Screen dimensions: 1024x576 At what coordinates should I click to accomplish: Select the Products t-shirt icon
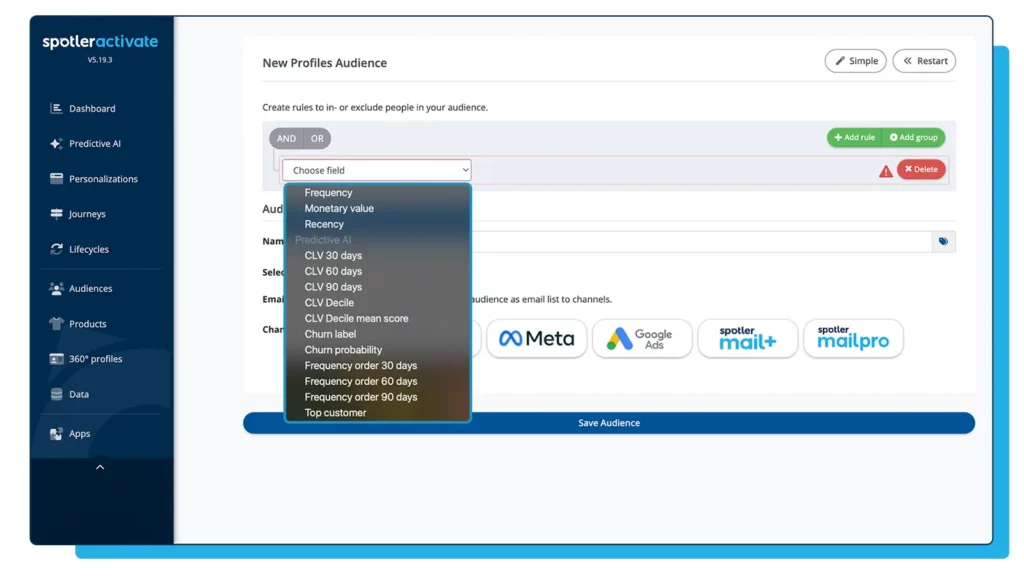point(58,323)
